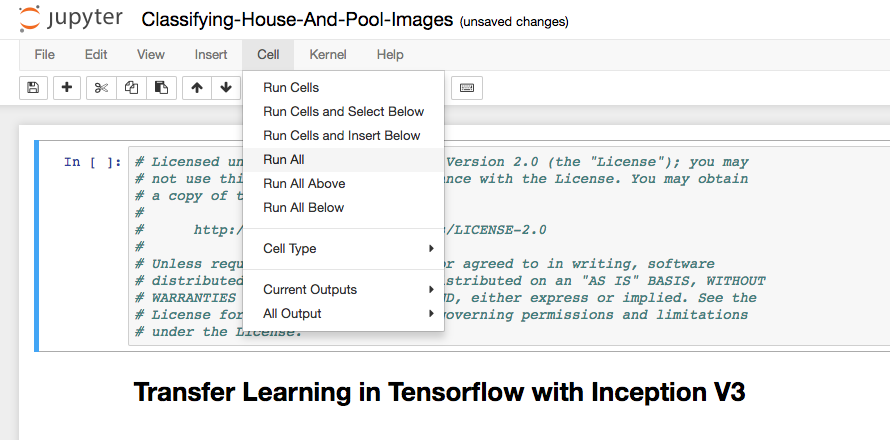This screenshot has height=440, width=890.
Task: Select Run All in the Cell menu
Action: pyautogui.click(x=343, y=160)
